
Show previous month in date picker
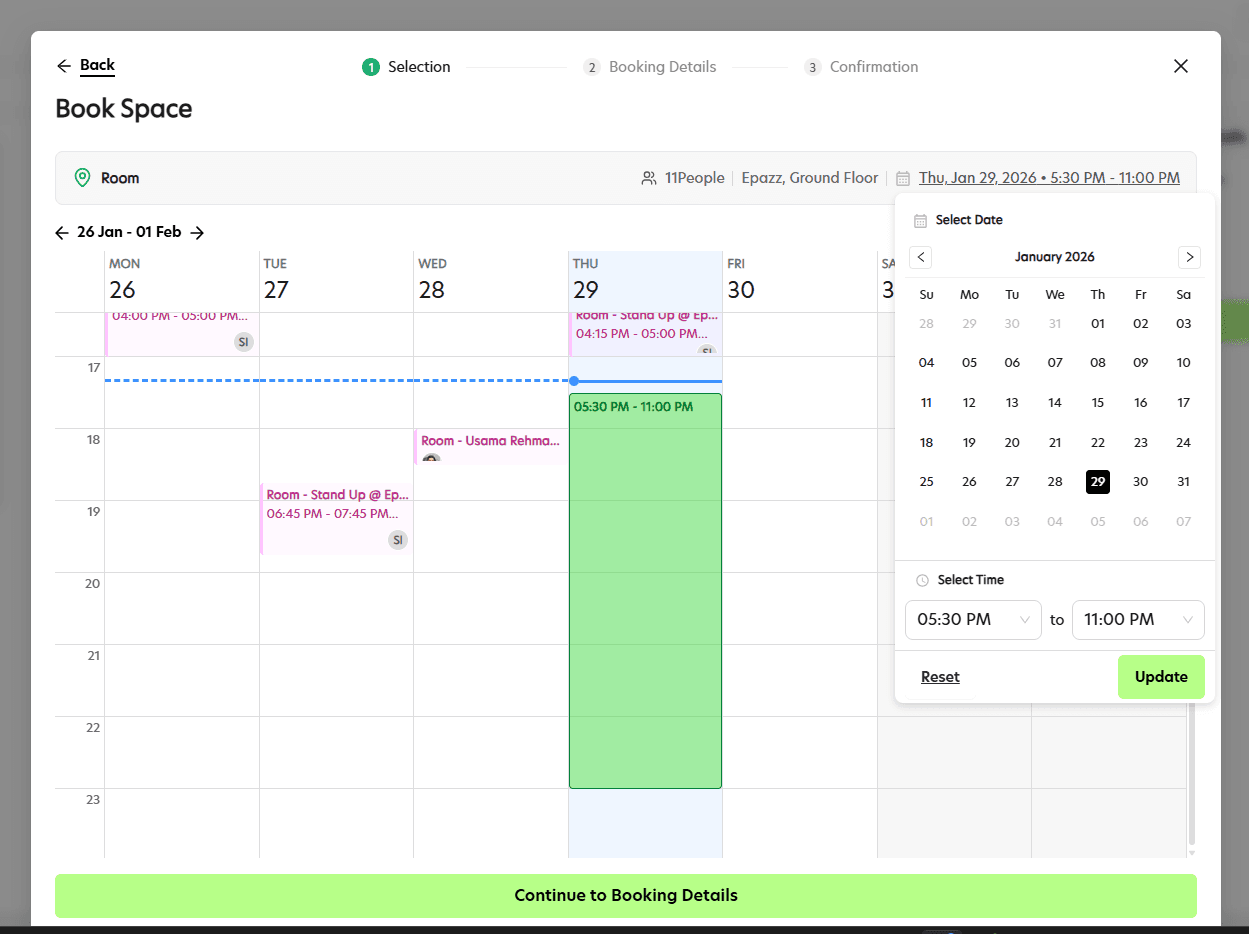coord(921,257)
